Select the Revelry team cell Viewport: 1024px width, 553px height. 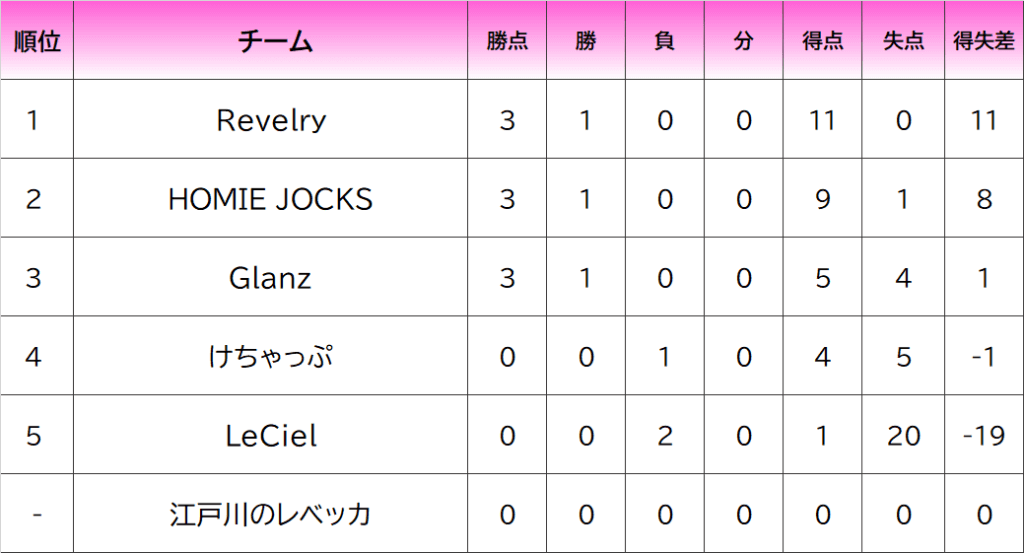(x=270, y=119)
